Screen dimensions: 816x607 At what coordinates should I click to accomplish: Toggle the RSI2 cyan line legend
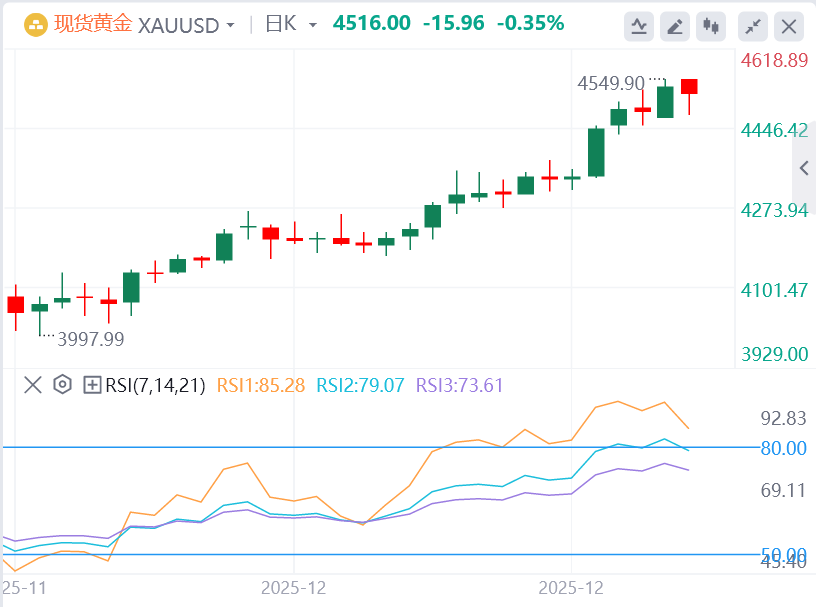tap(360, 384)
